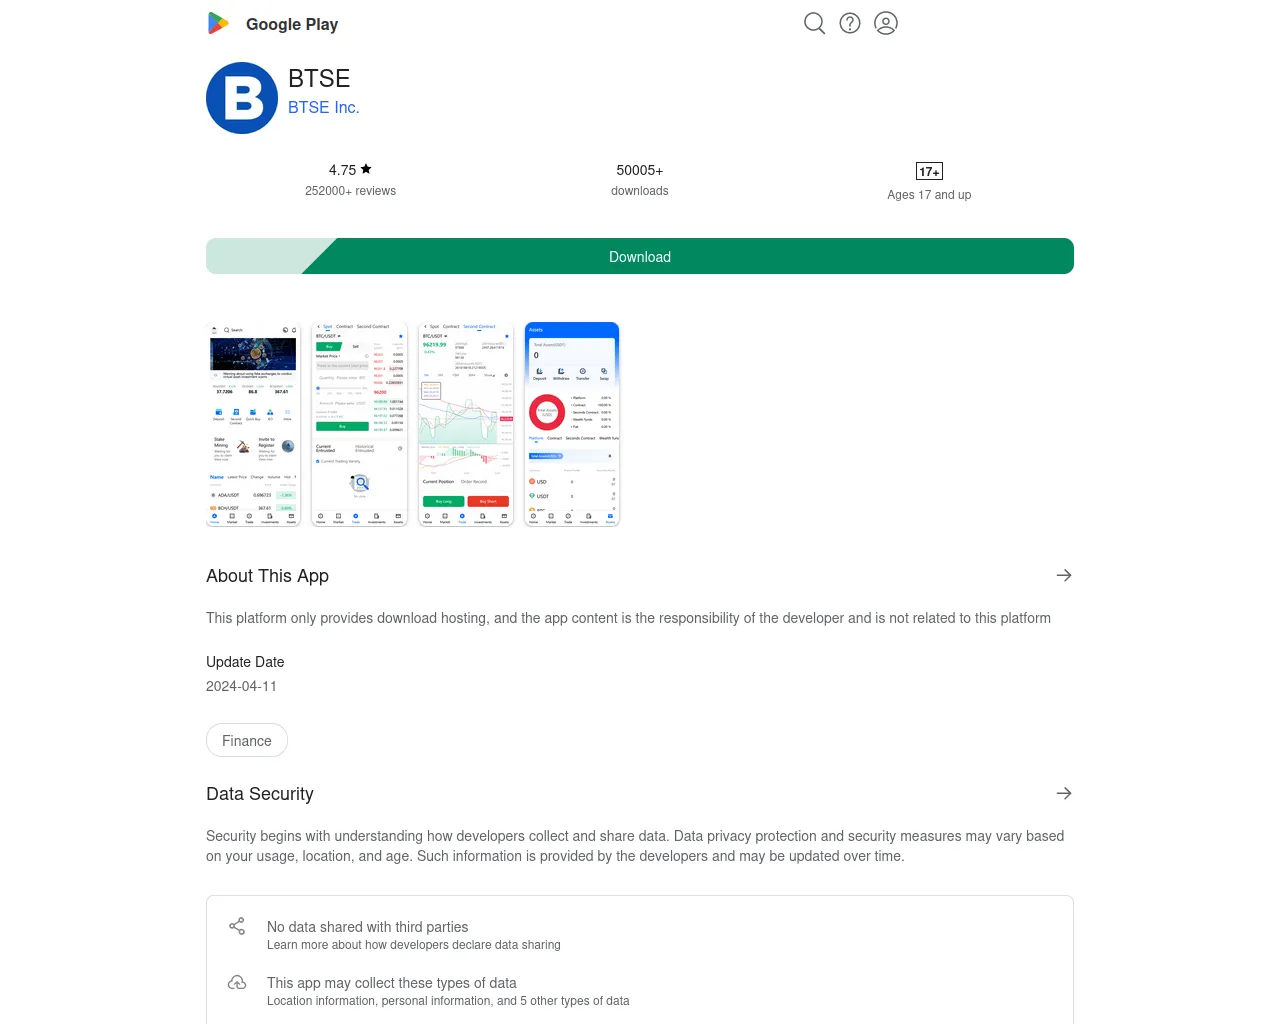This screenshot has height=1024, width=1280.
Task: Open fourth screenshot showing assets page
Action: (572, 424)
